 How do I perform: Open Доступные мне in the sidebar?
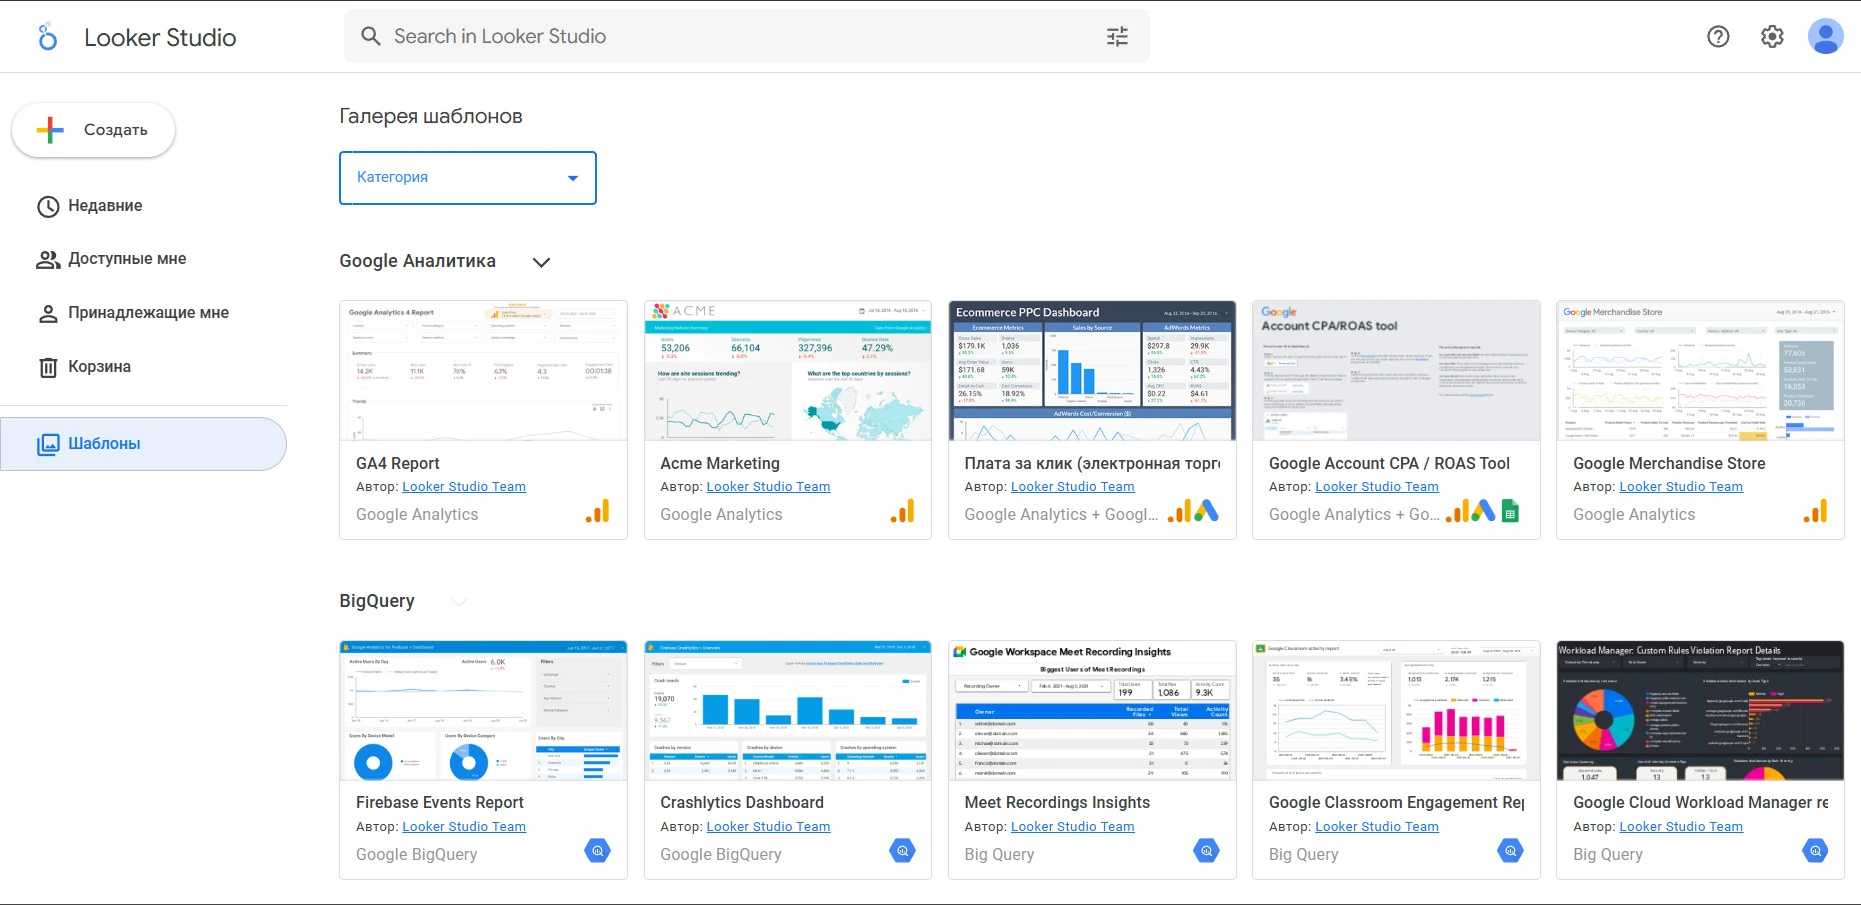tap(143, 259)
